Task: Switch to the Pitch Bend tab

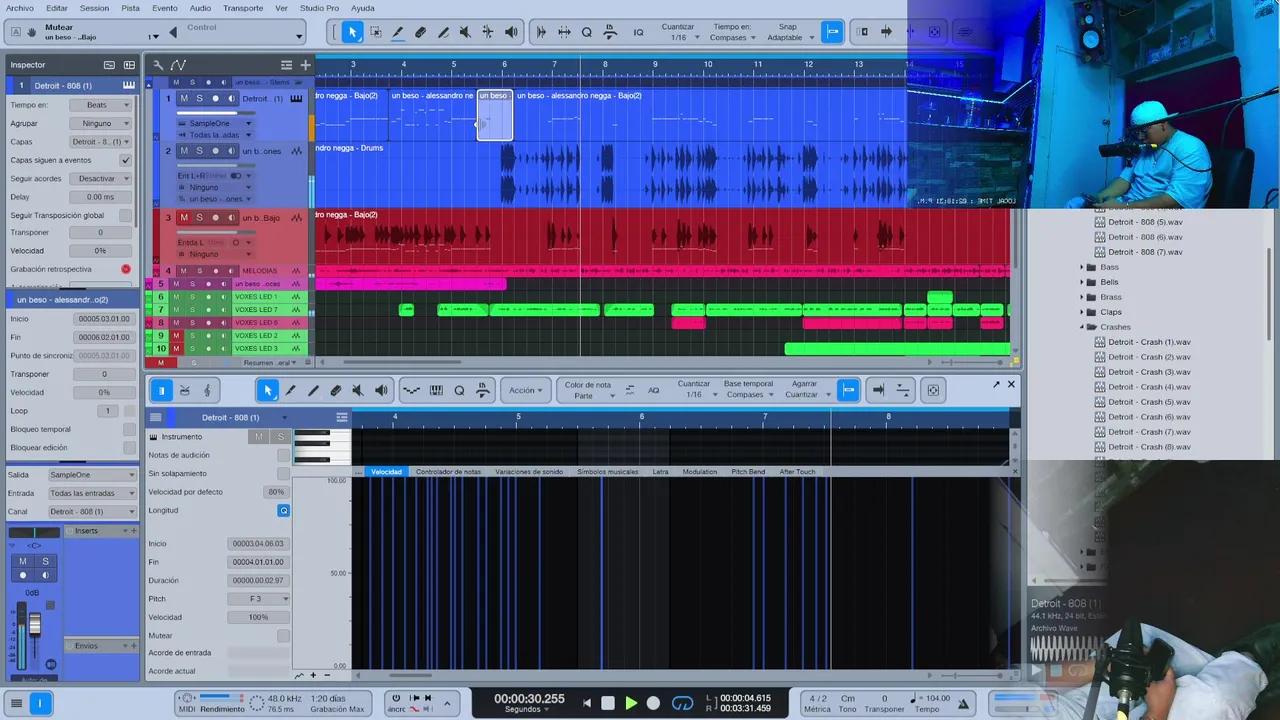Action: (x=748, y=471)
